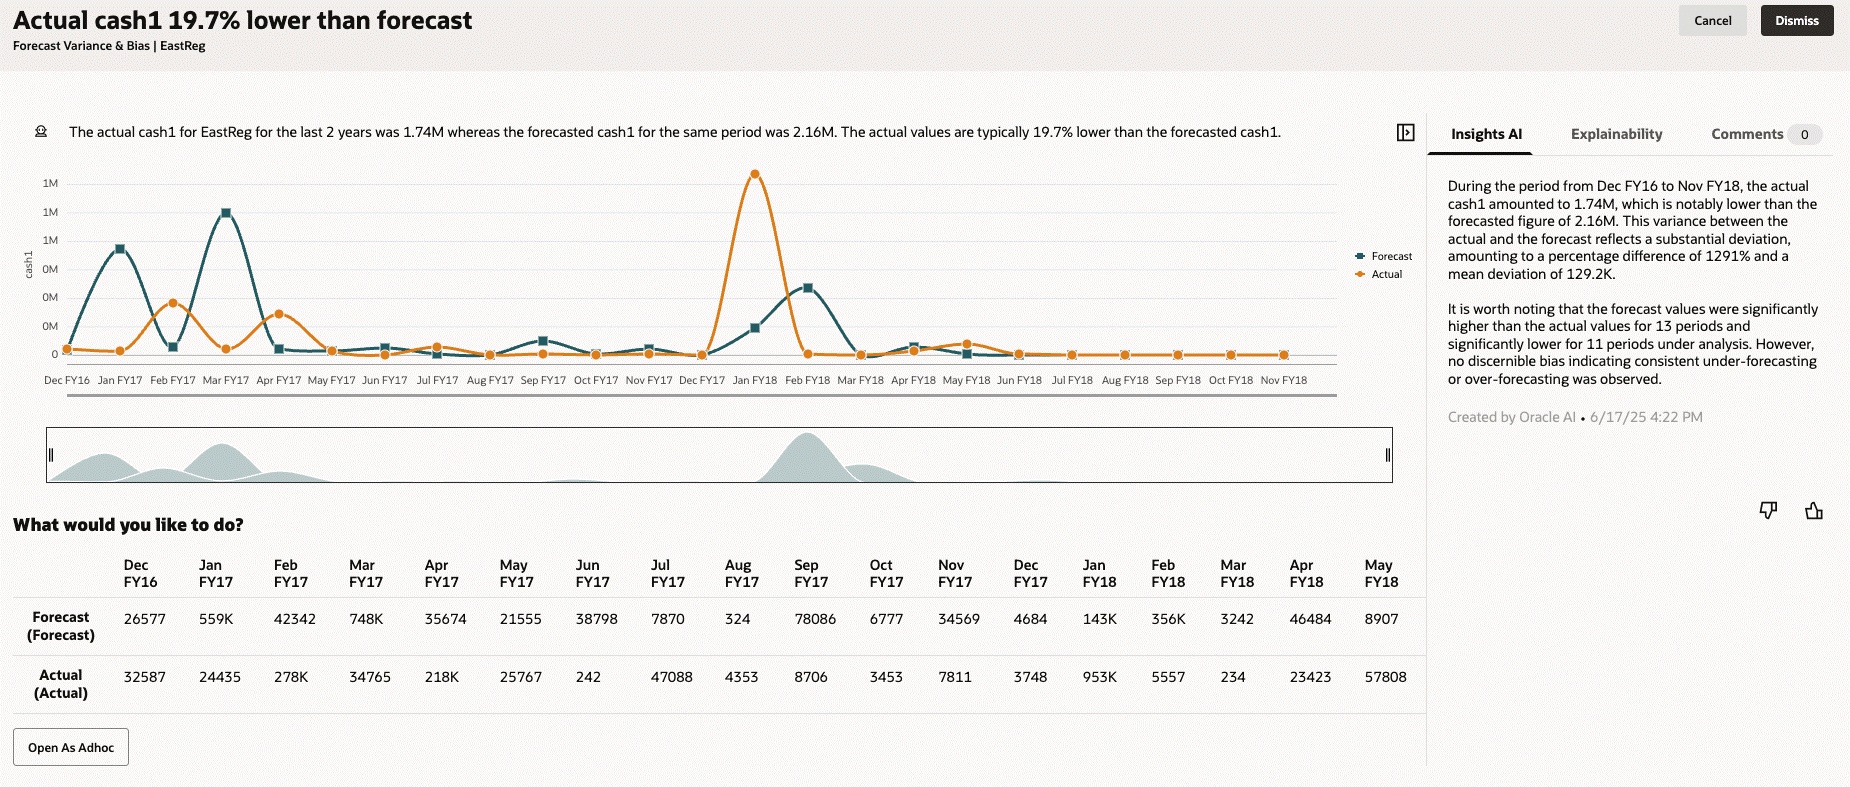The width and height of the screenshot is (1850, 787).
Task: Click the Open As Adhoc button
Action: (x=71, y=747)
